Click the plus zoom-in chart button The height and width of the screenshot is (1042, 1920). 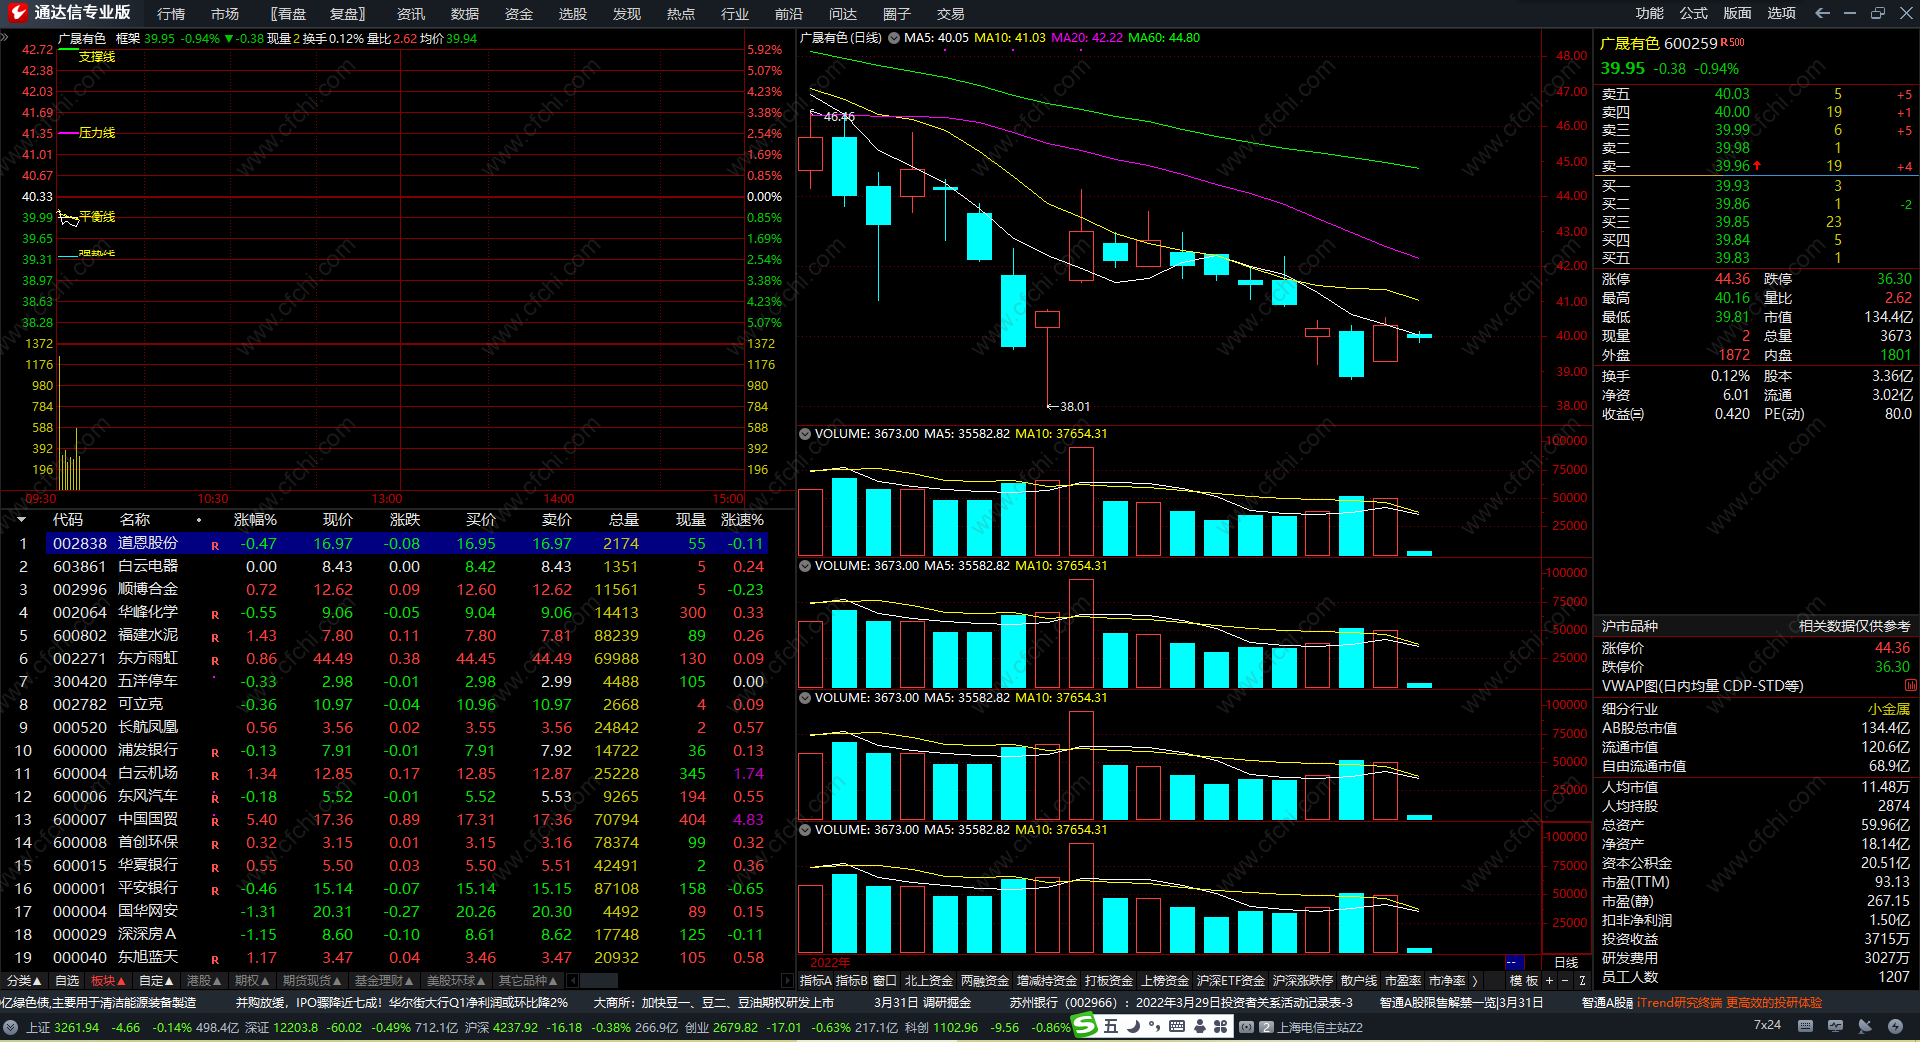tap(1549, 981)
